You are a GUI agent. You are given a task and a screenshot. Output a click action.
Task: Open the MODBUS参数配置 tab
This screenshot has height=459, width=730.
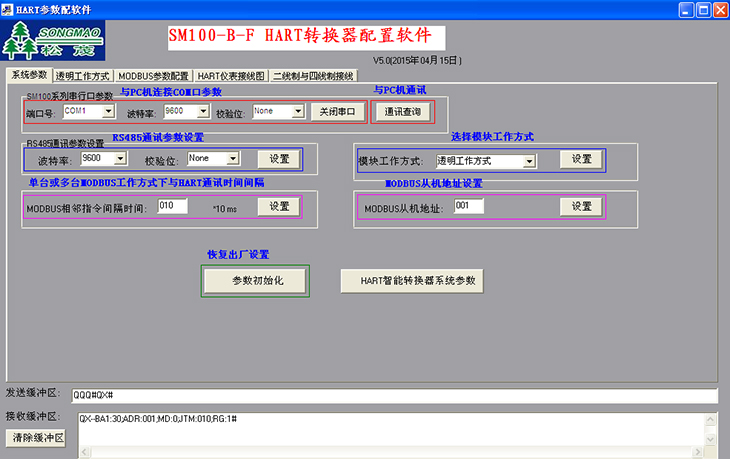pyautogui.click(x=153, y=76)
